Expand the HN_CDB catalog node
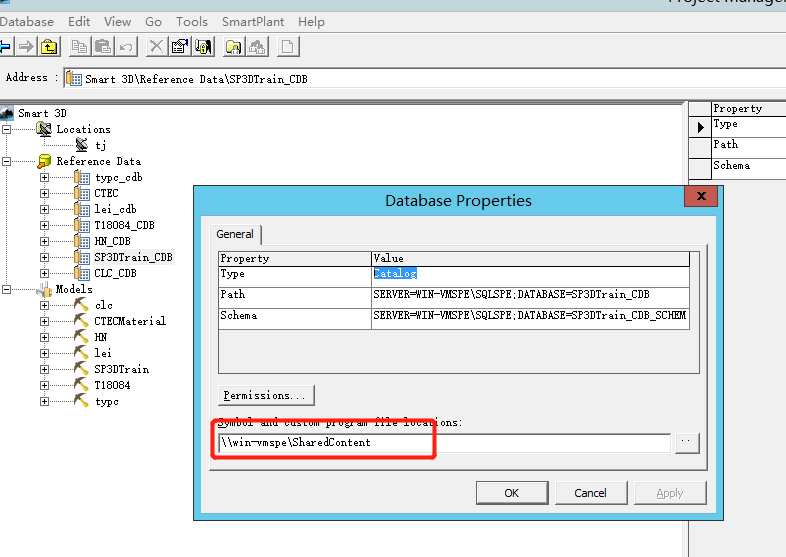The image size is (786, 557). coord(45,241)
